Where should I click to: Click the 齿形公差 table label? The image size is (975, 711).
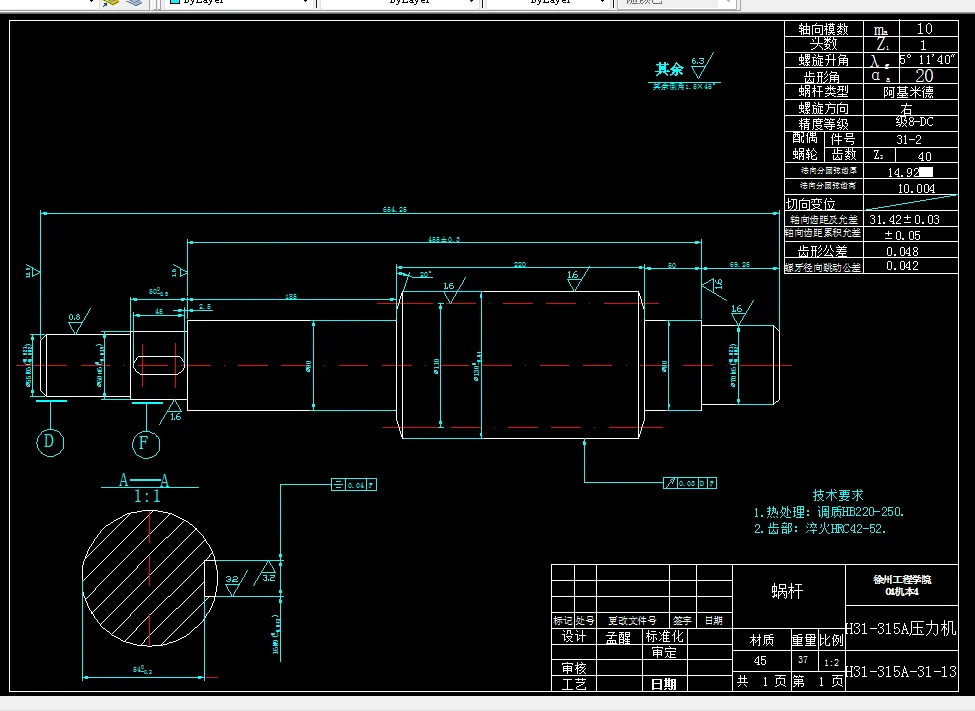click(x=822, y=251)
